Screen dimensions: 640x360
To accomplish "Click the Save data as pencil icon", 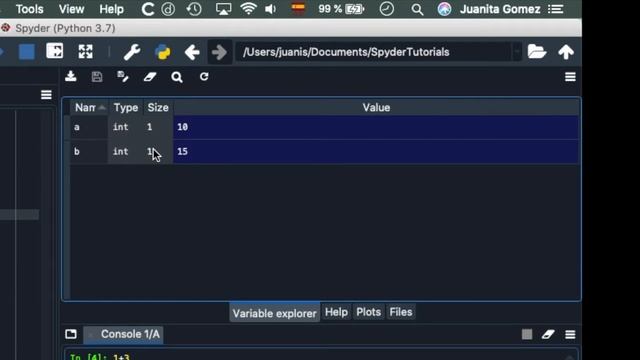I will (123, 76).
